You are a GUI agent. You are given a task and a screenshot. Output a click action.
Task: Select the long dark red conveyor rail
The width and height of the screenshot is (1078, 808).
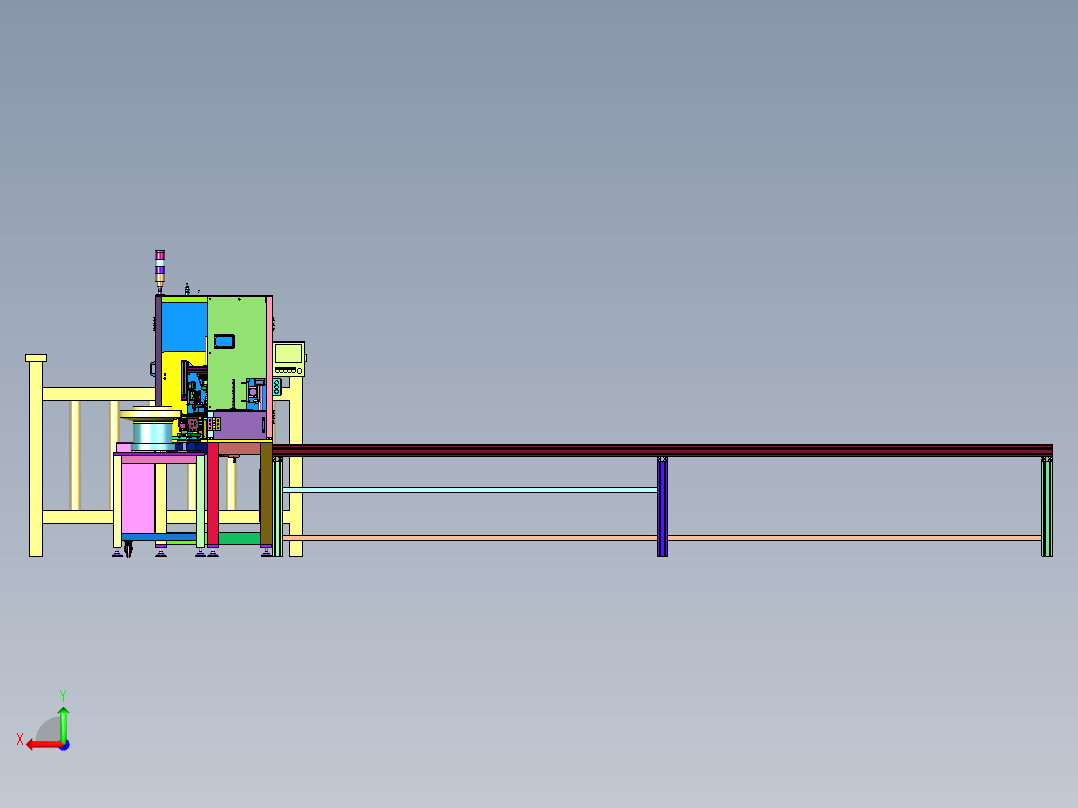(x=662, y=450)
